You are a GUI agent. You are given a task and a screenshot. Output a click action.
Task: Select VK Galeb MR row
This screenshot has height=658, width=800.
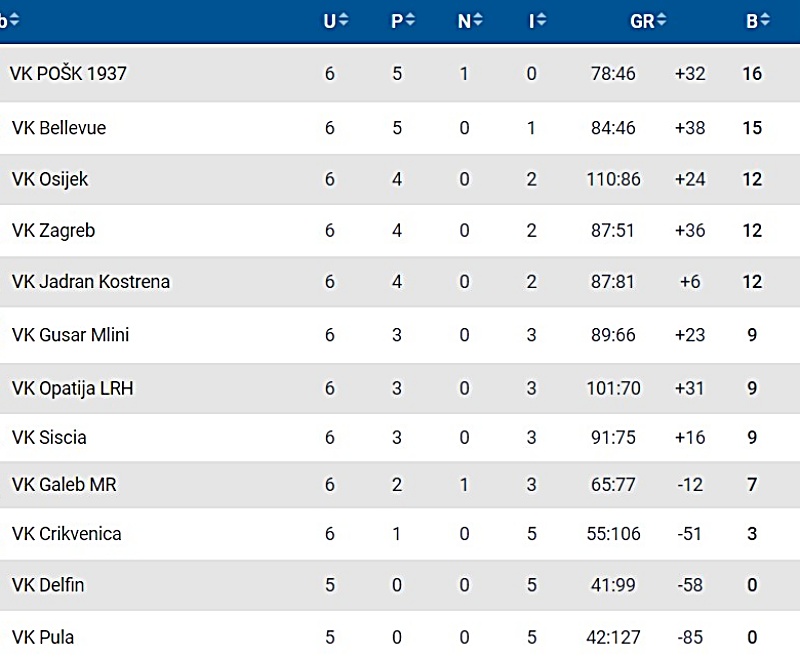tap(400, 484)
